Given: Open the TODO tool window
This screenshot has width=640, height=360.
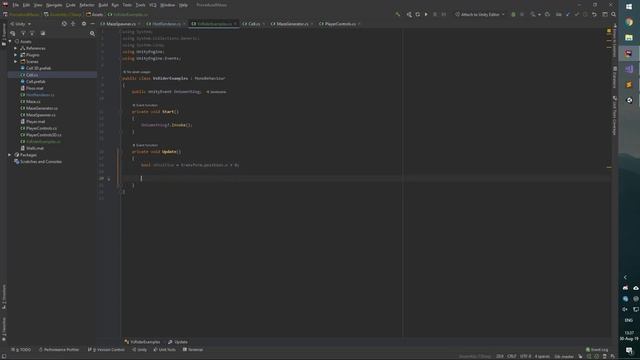Looking at the screenshot, I should (x=21, y=350).
